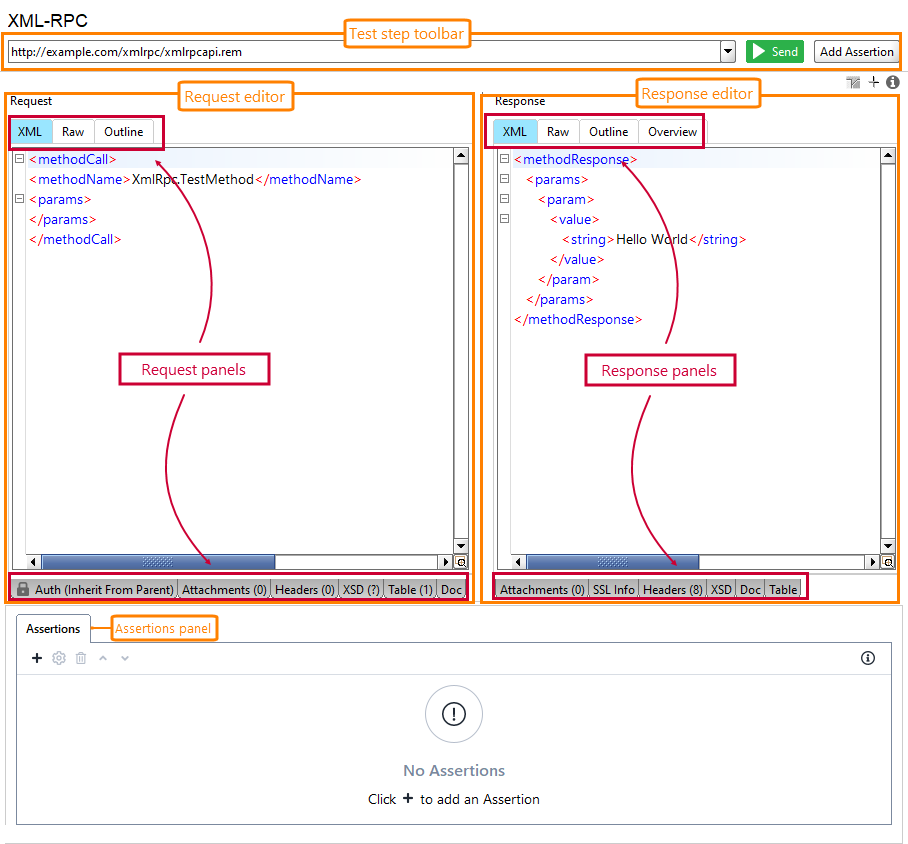908x844 pixels.
Task: Click the Assertions panel info icon
Action: coord(867,658)
